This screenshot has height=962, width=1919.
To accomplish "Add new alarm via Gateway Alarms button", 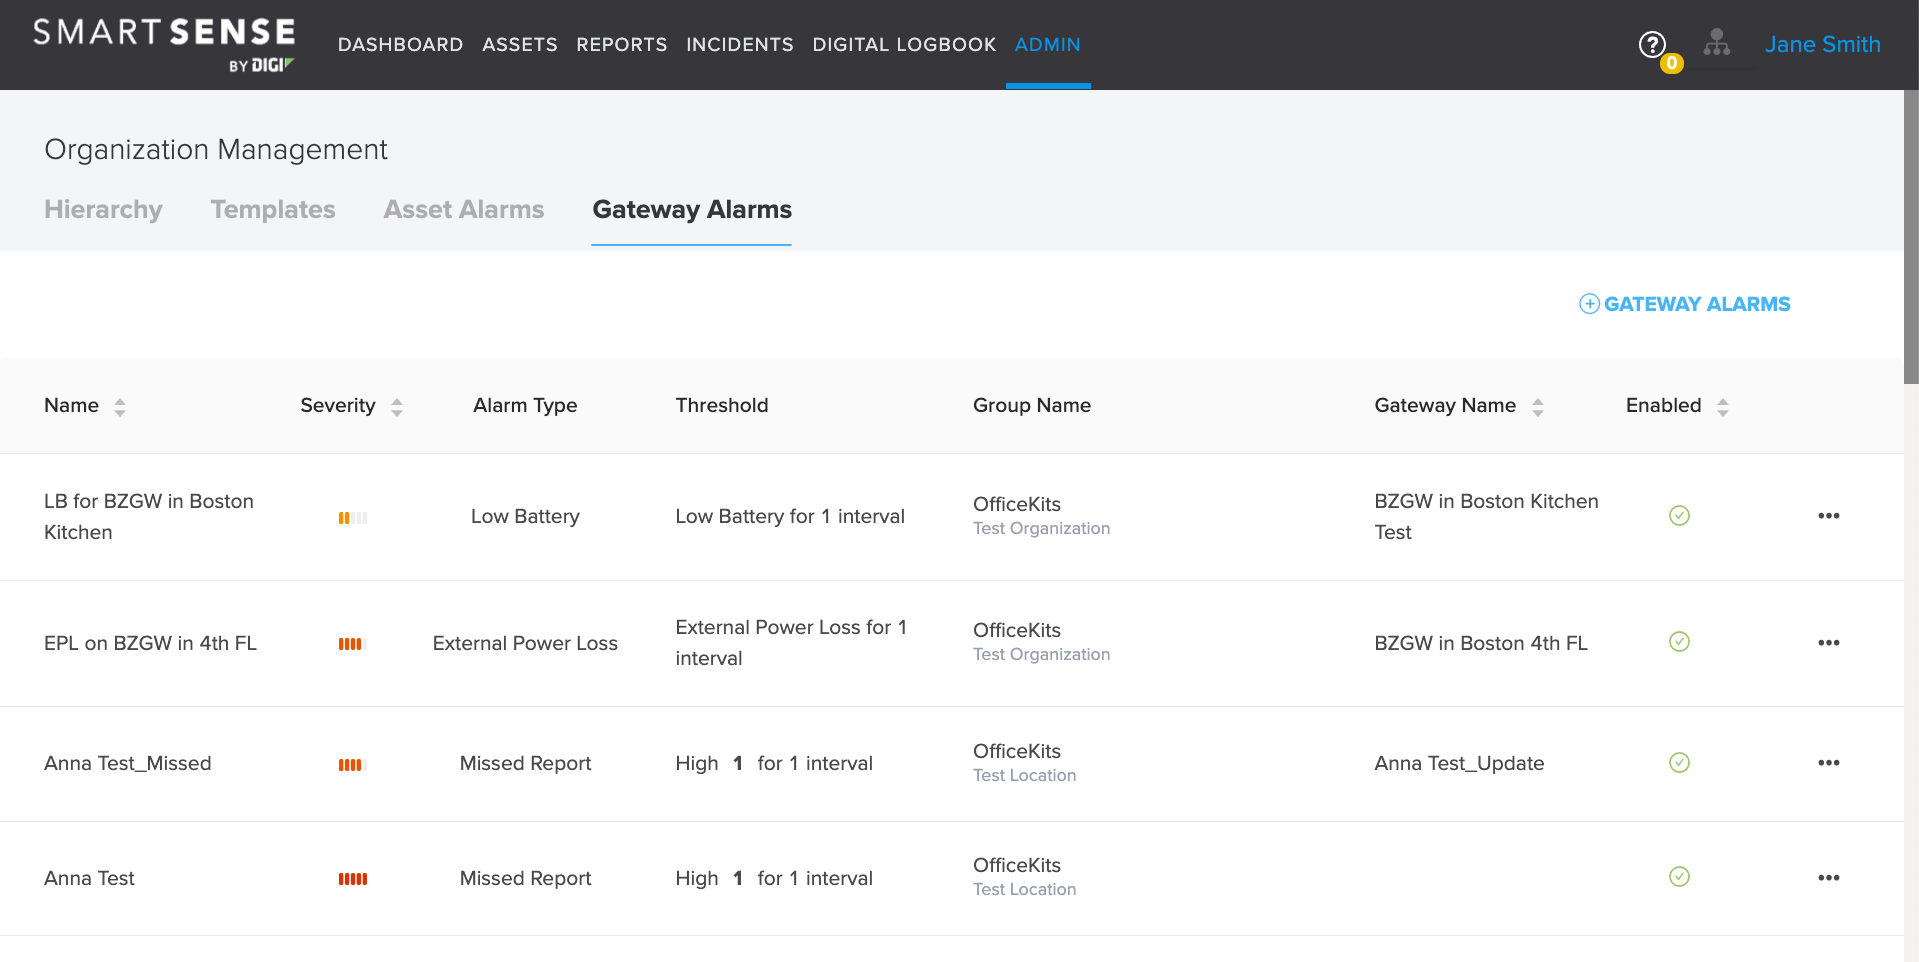I will click(x=1685, y=304).
